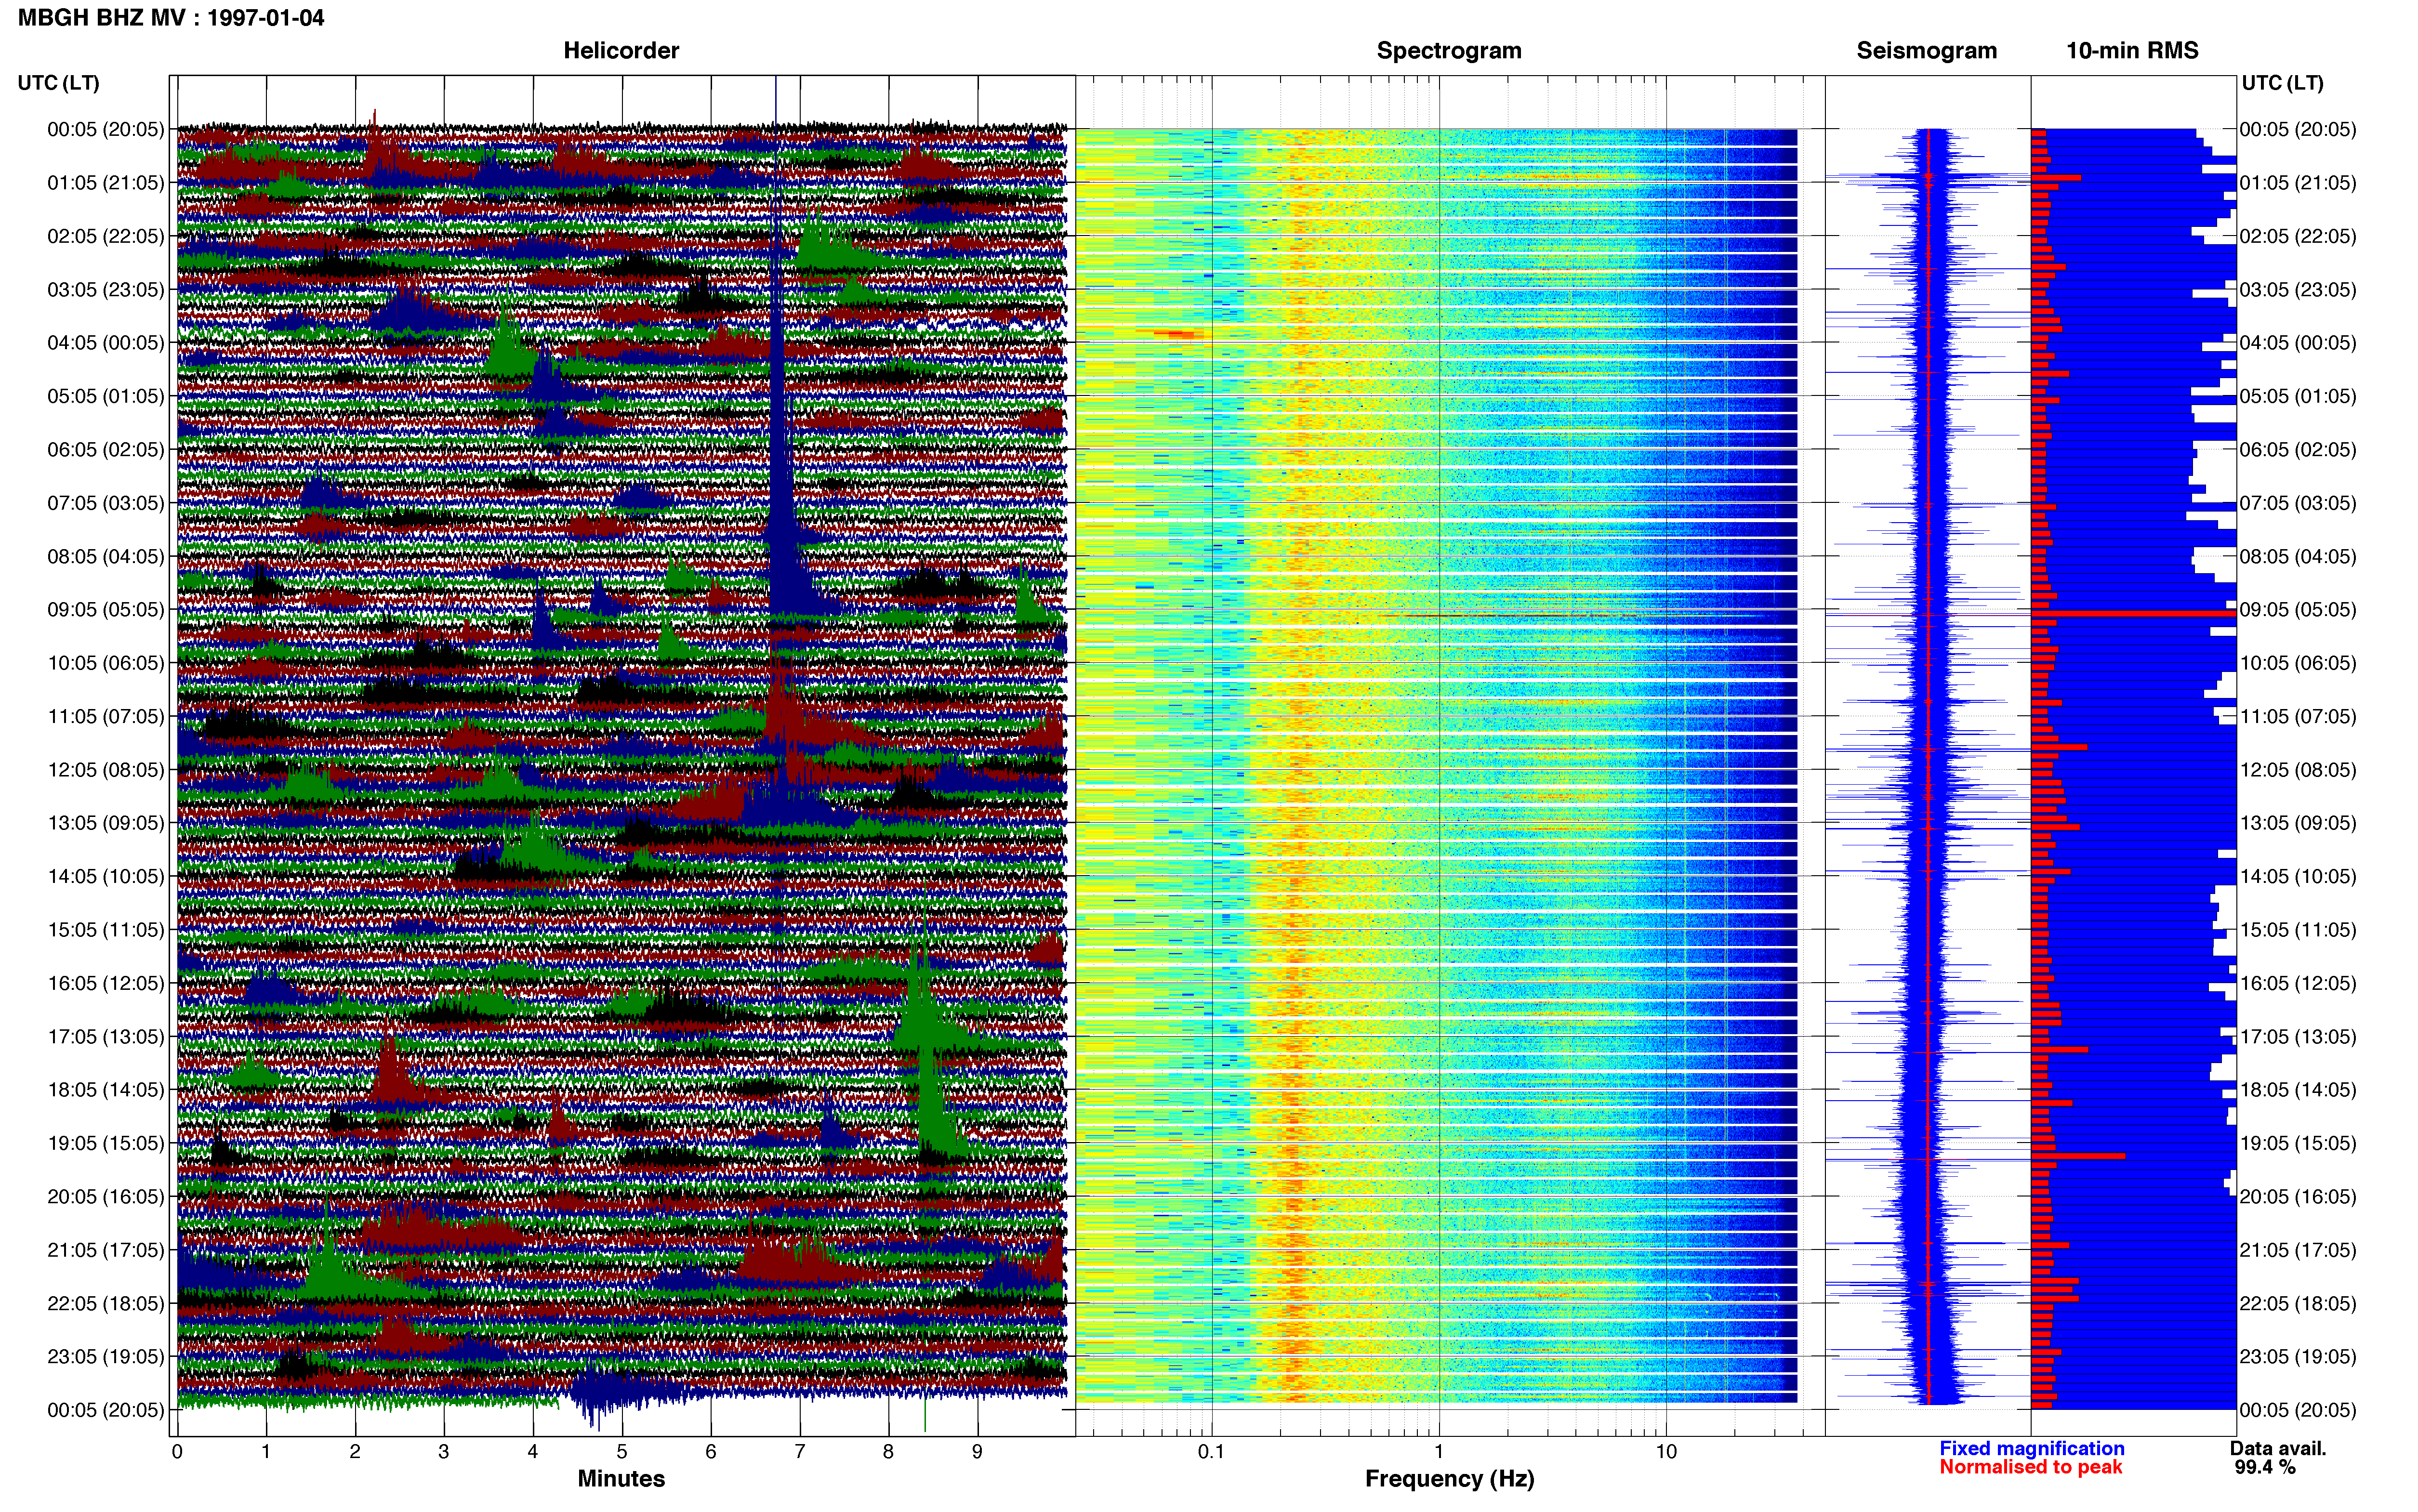Click the 'Normalised to peak' legend text
The image size is (2418, 1512).
[2031, 1467]
